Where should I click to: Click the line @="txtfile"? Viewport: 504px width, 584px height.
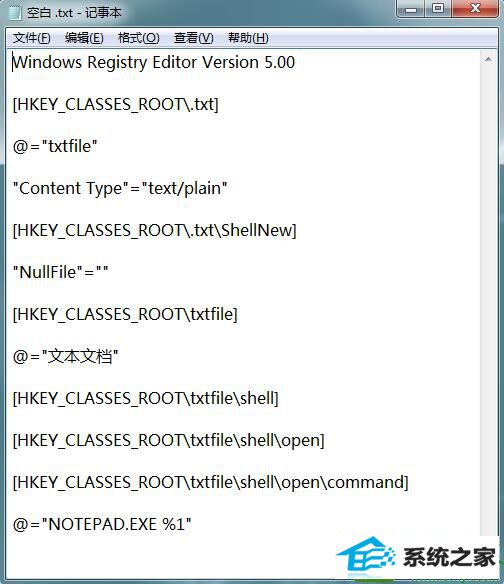[x=55, y=146]
